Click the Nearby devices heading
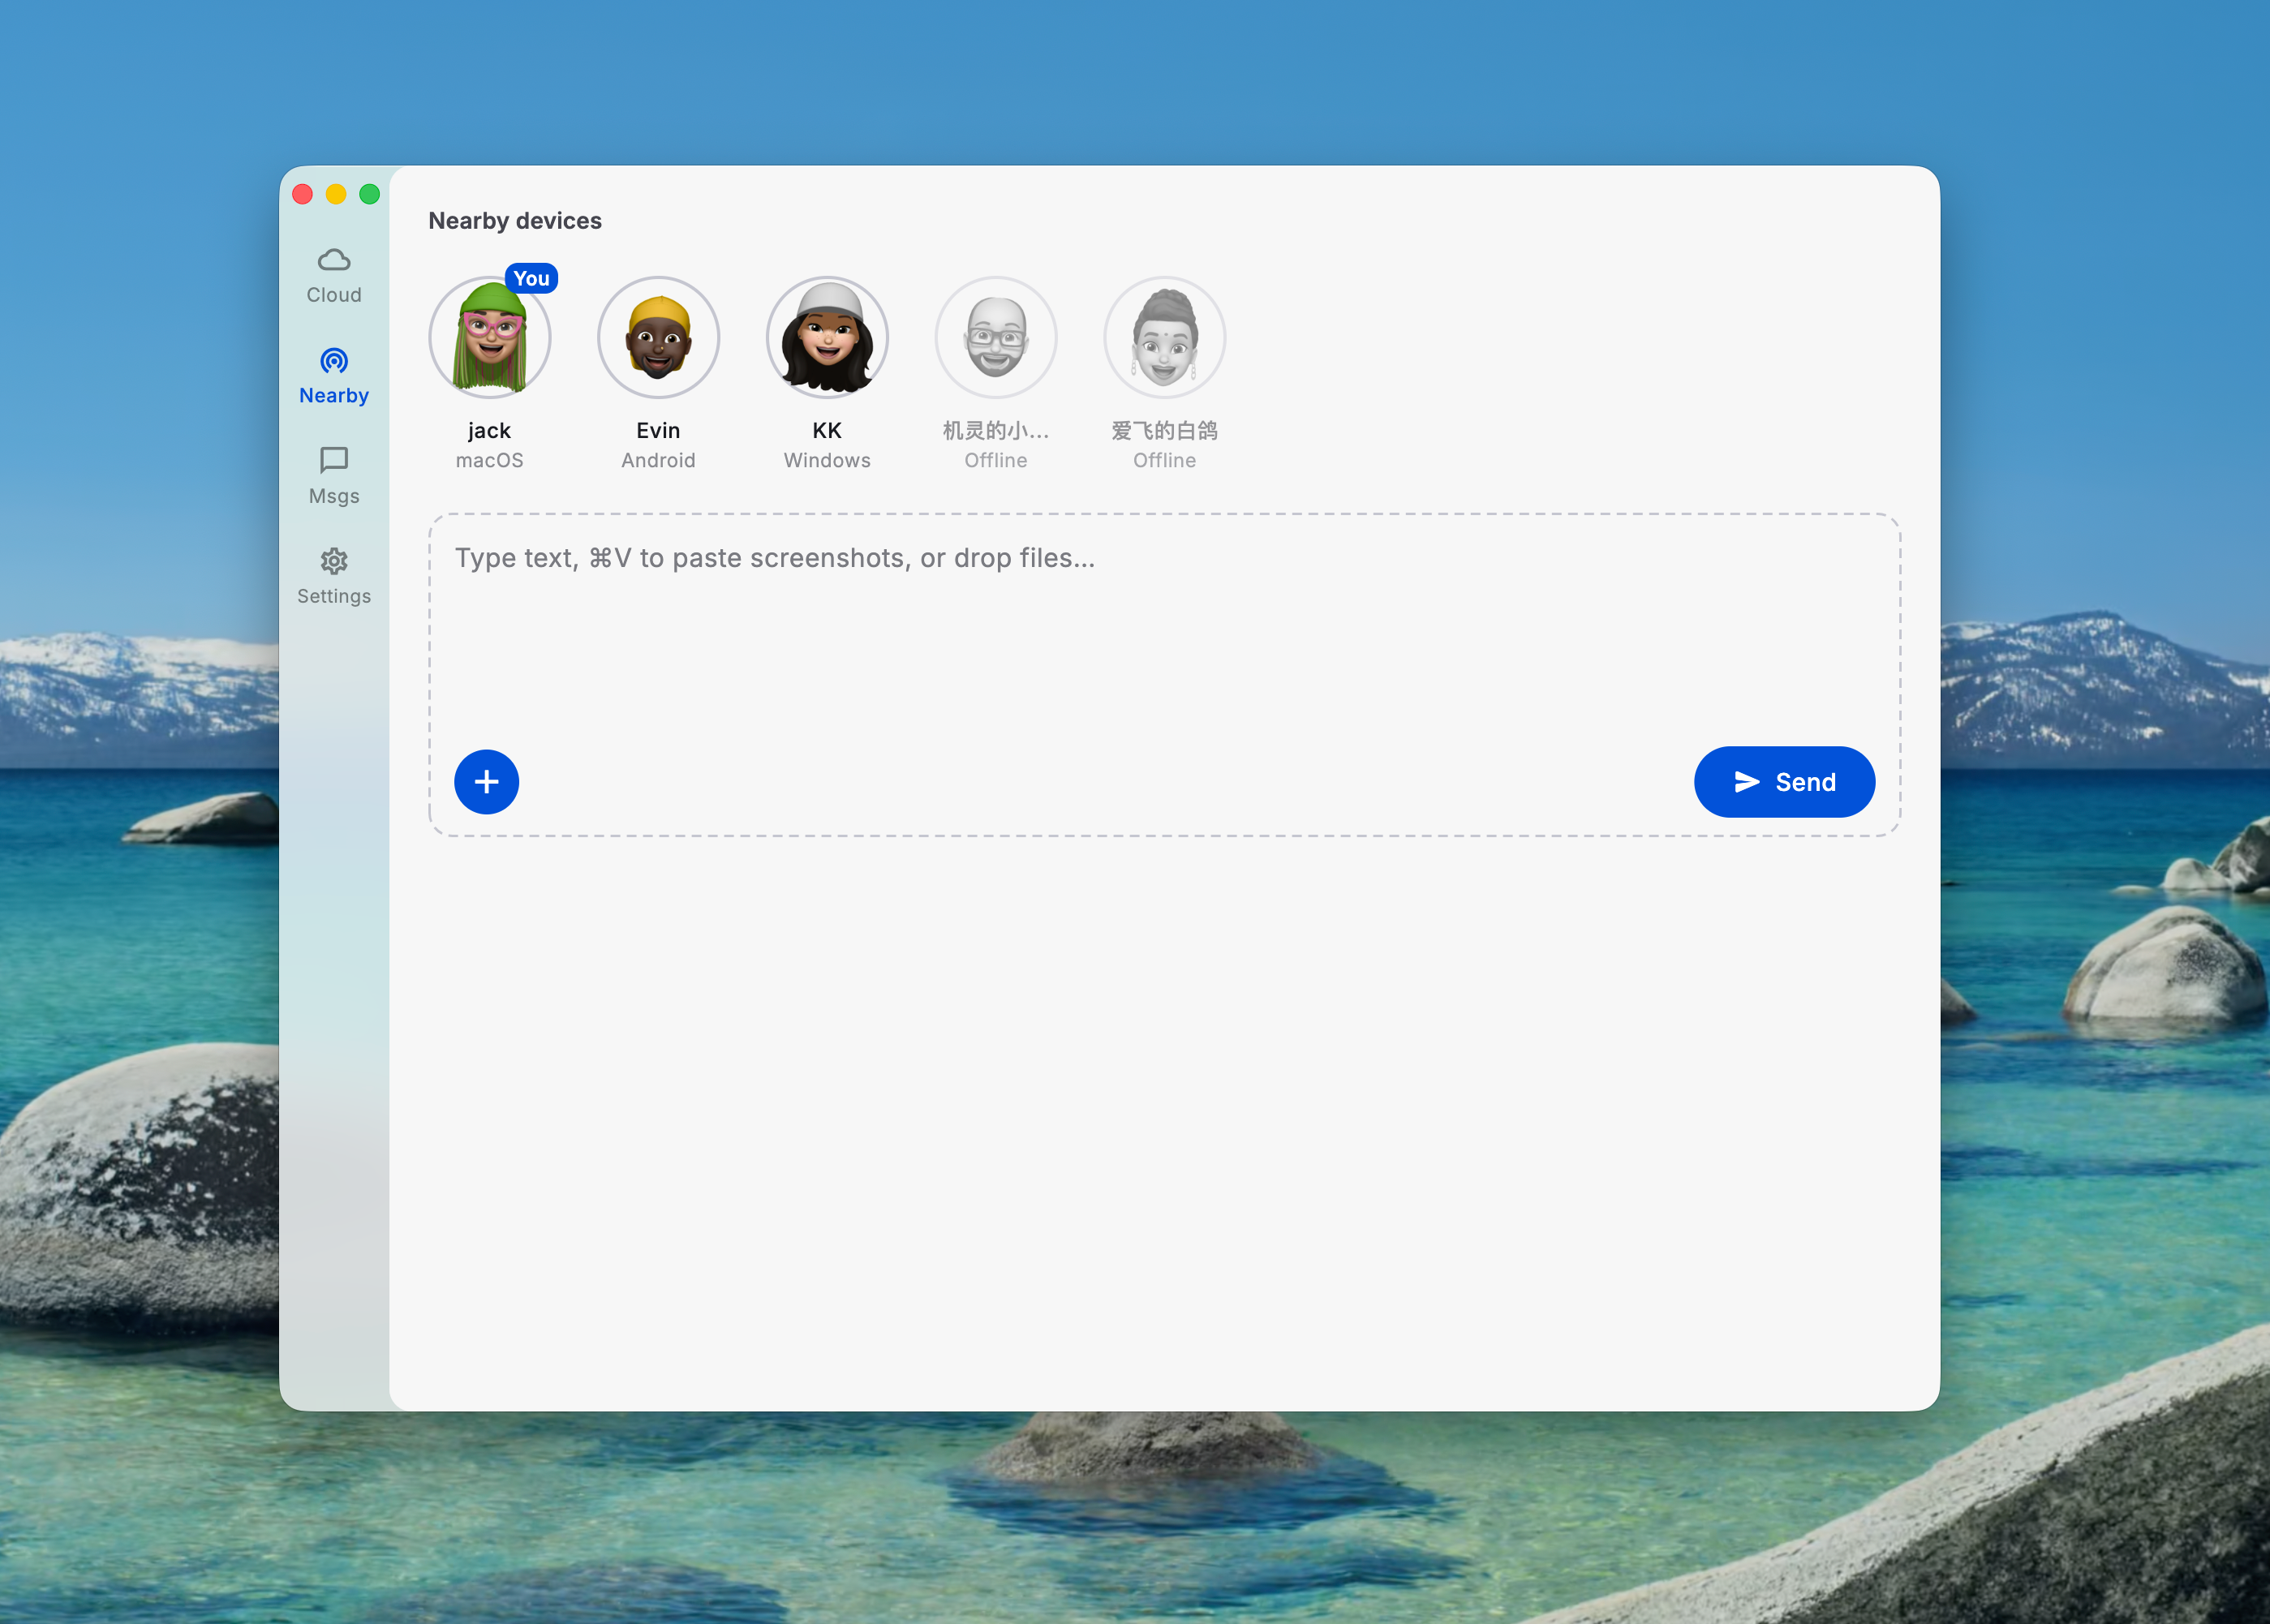The width and height of the screenshot is (2270, 1624). pos(515,221)
